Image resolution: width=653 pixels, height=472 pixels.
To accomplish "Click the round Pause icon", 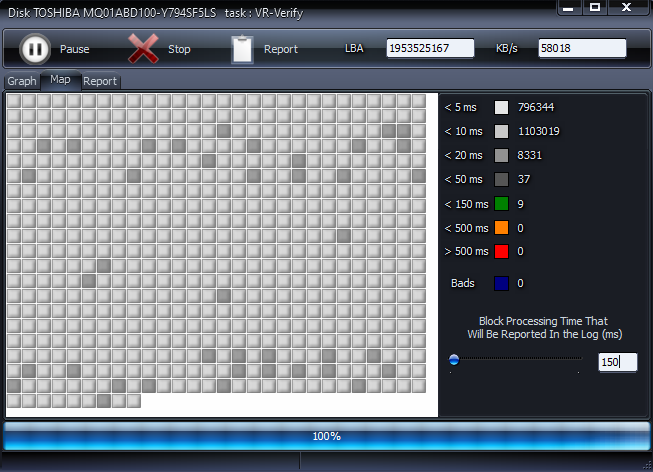I will coord(35,49).
